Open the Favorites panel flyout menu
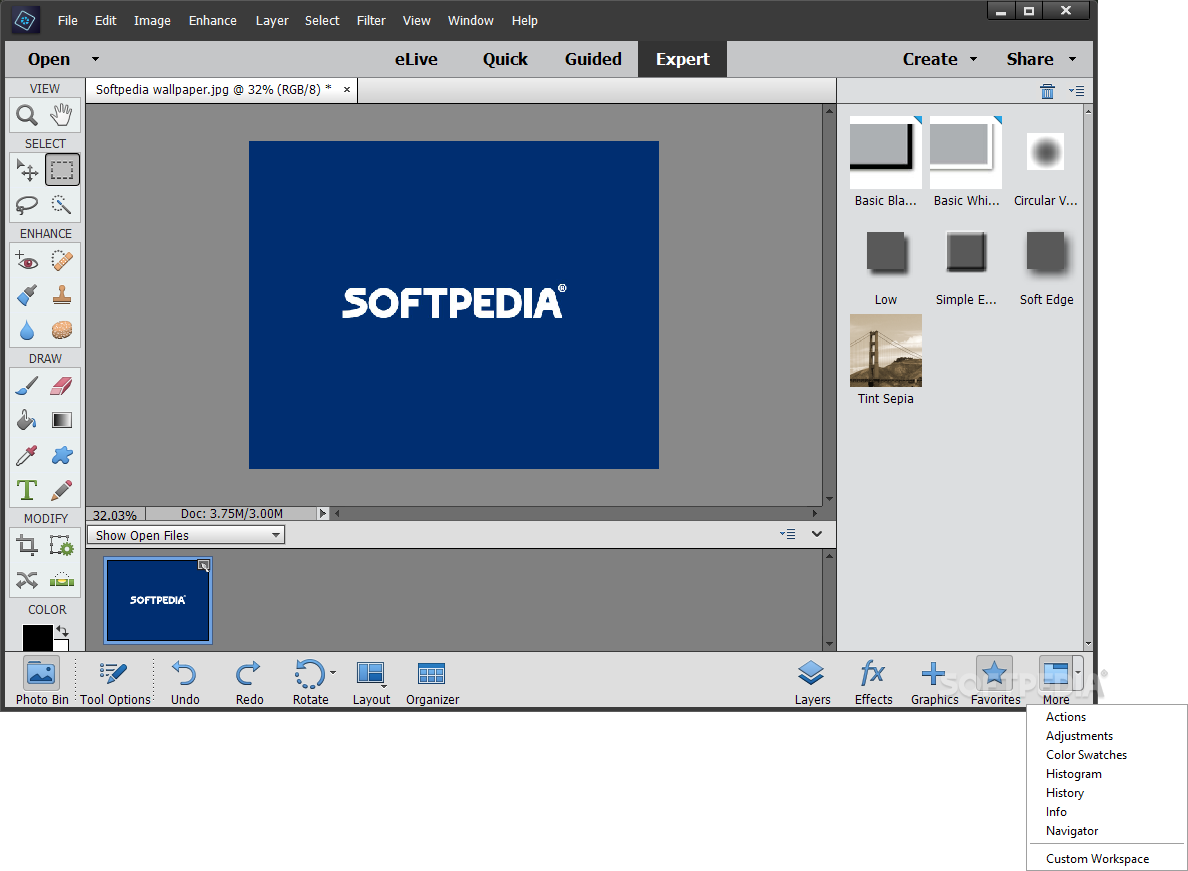This screenshot has width=1188, height=871. pyautogui.click(x=1076, y=92)
